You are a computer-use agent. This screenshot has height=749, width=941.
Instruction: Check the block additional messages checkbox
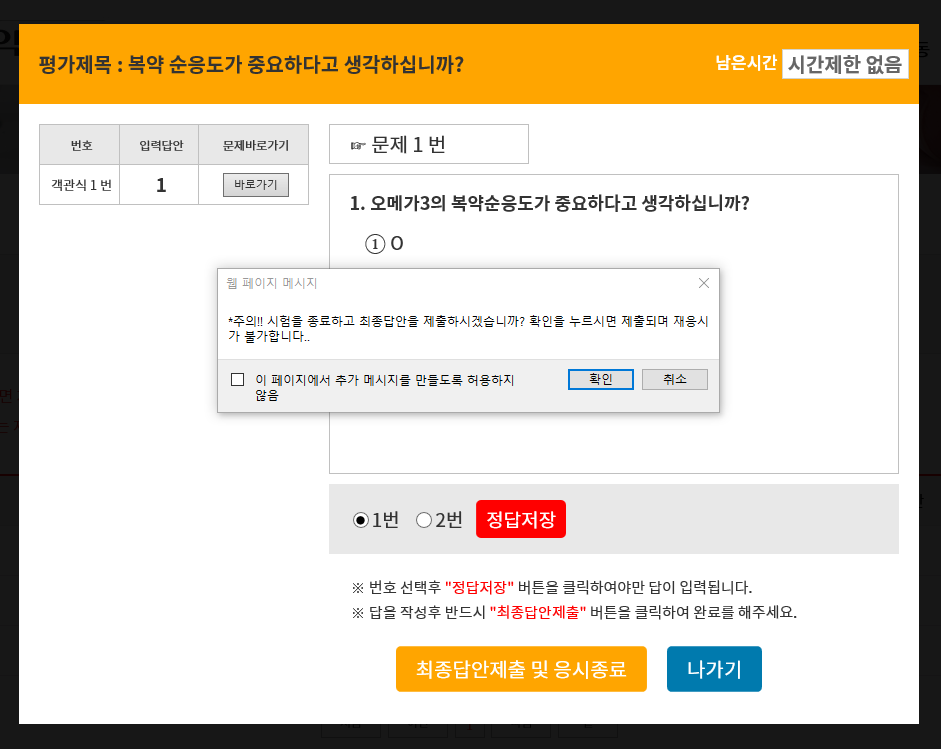pyautogui.click(x=238, y=379)
